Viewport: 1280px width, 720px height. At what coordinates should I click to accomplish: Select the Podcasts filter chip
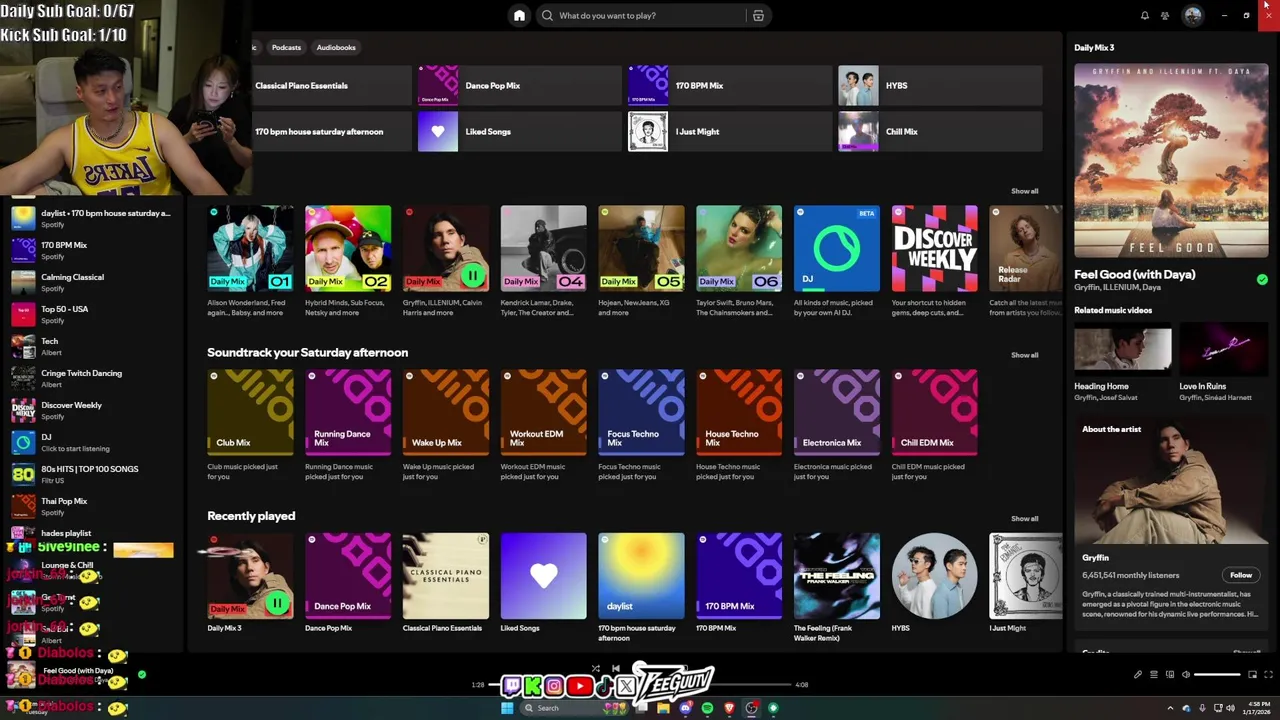pos(286,47)
